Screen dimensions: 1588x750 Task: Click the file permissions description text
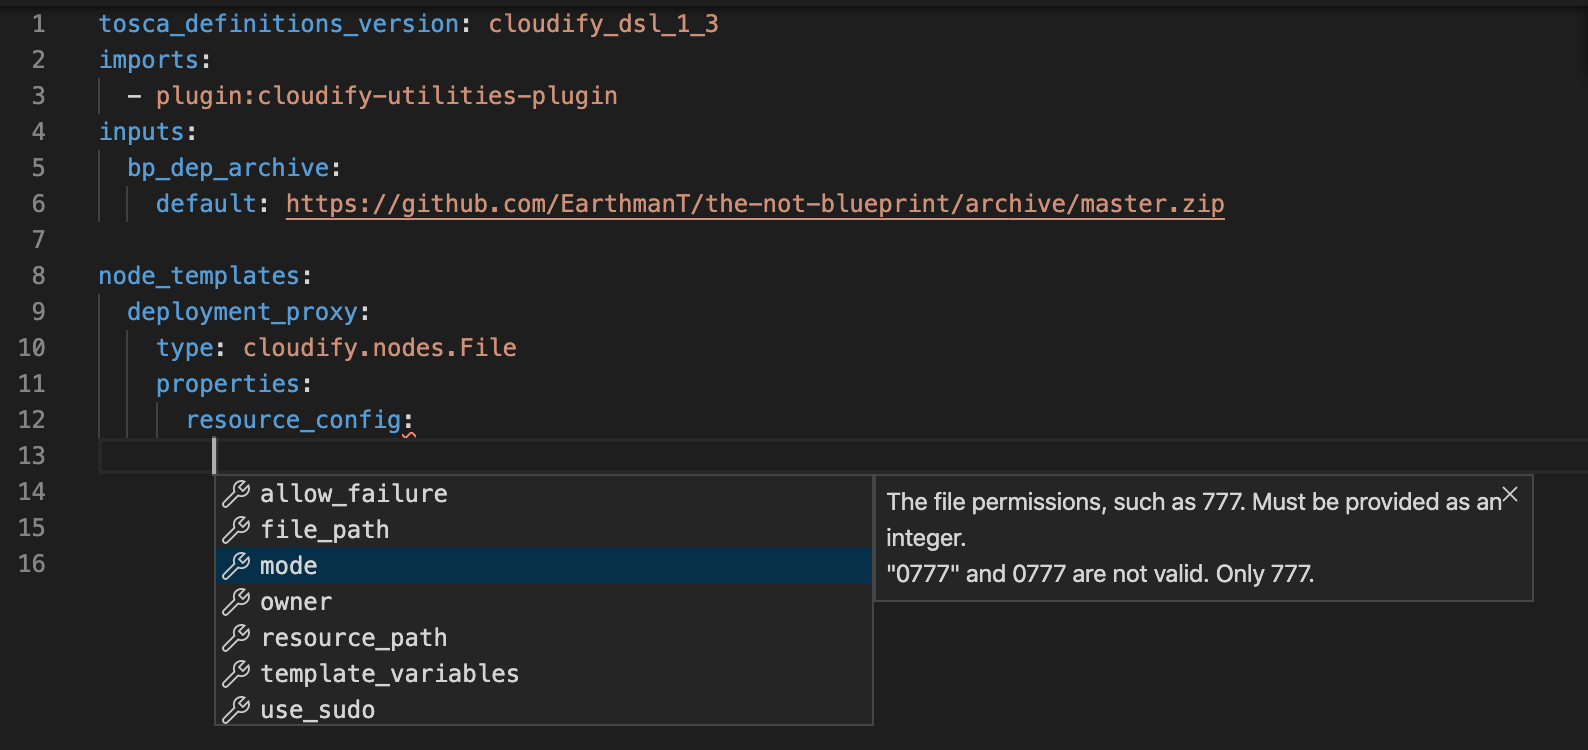1194,538
